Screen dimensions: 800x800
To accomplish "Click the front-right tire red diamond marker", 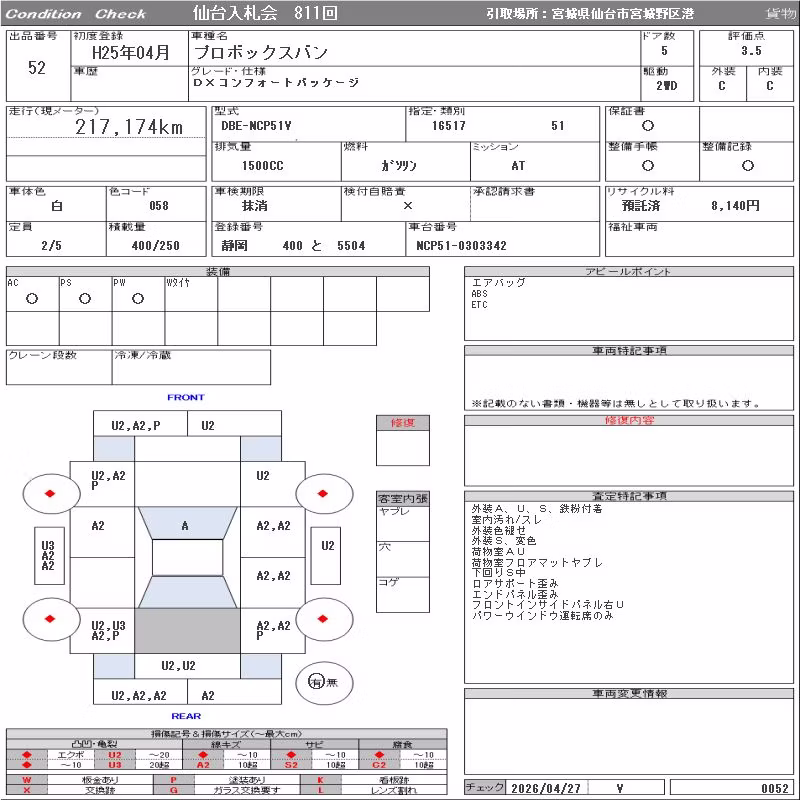I will (322, 493).
